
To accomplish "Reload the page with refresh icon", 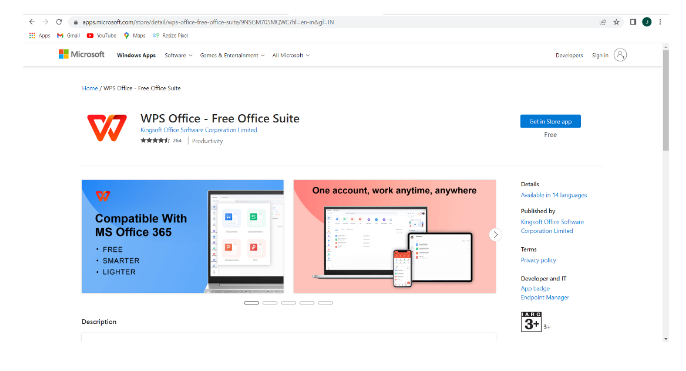I will (59, 22).
